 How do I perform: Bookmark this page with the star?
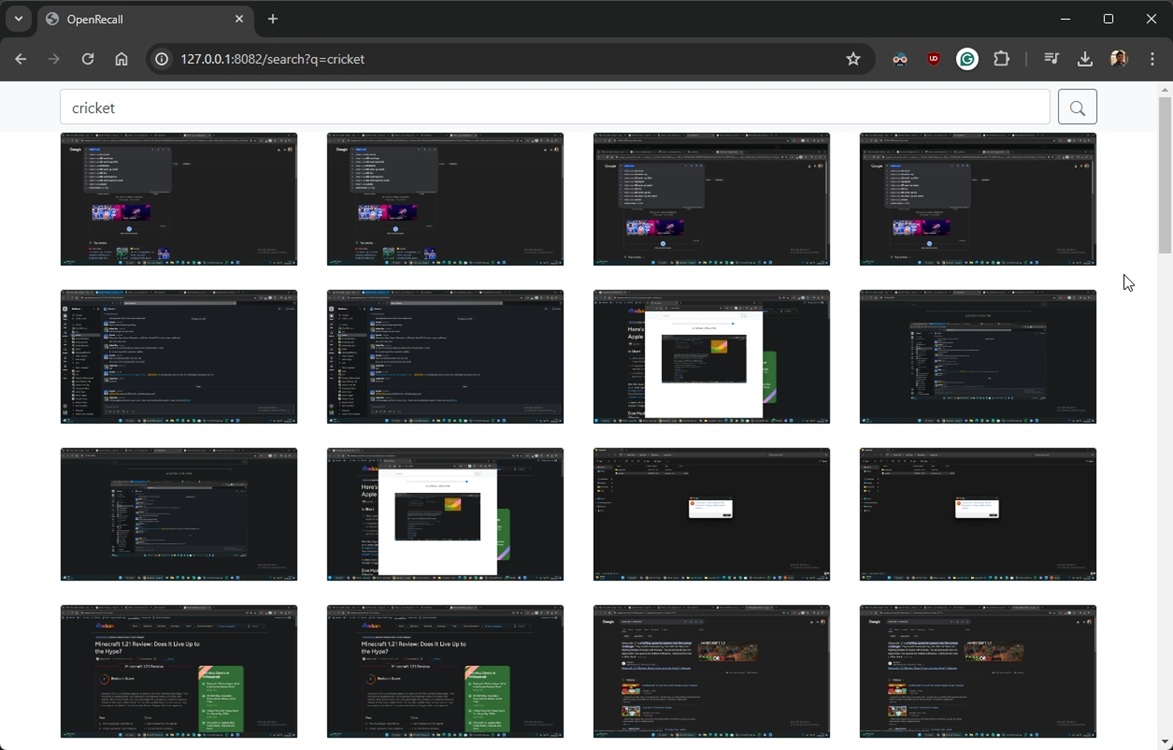853,59
